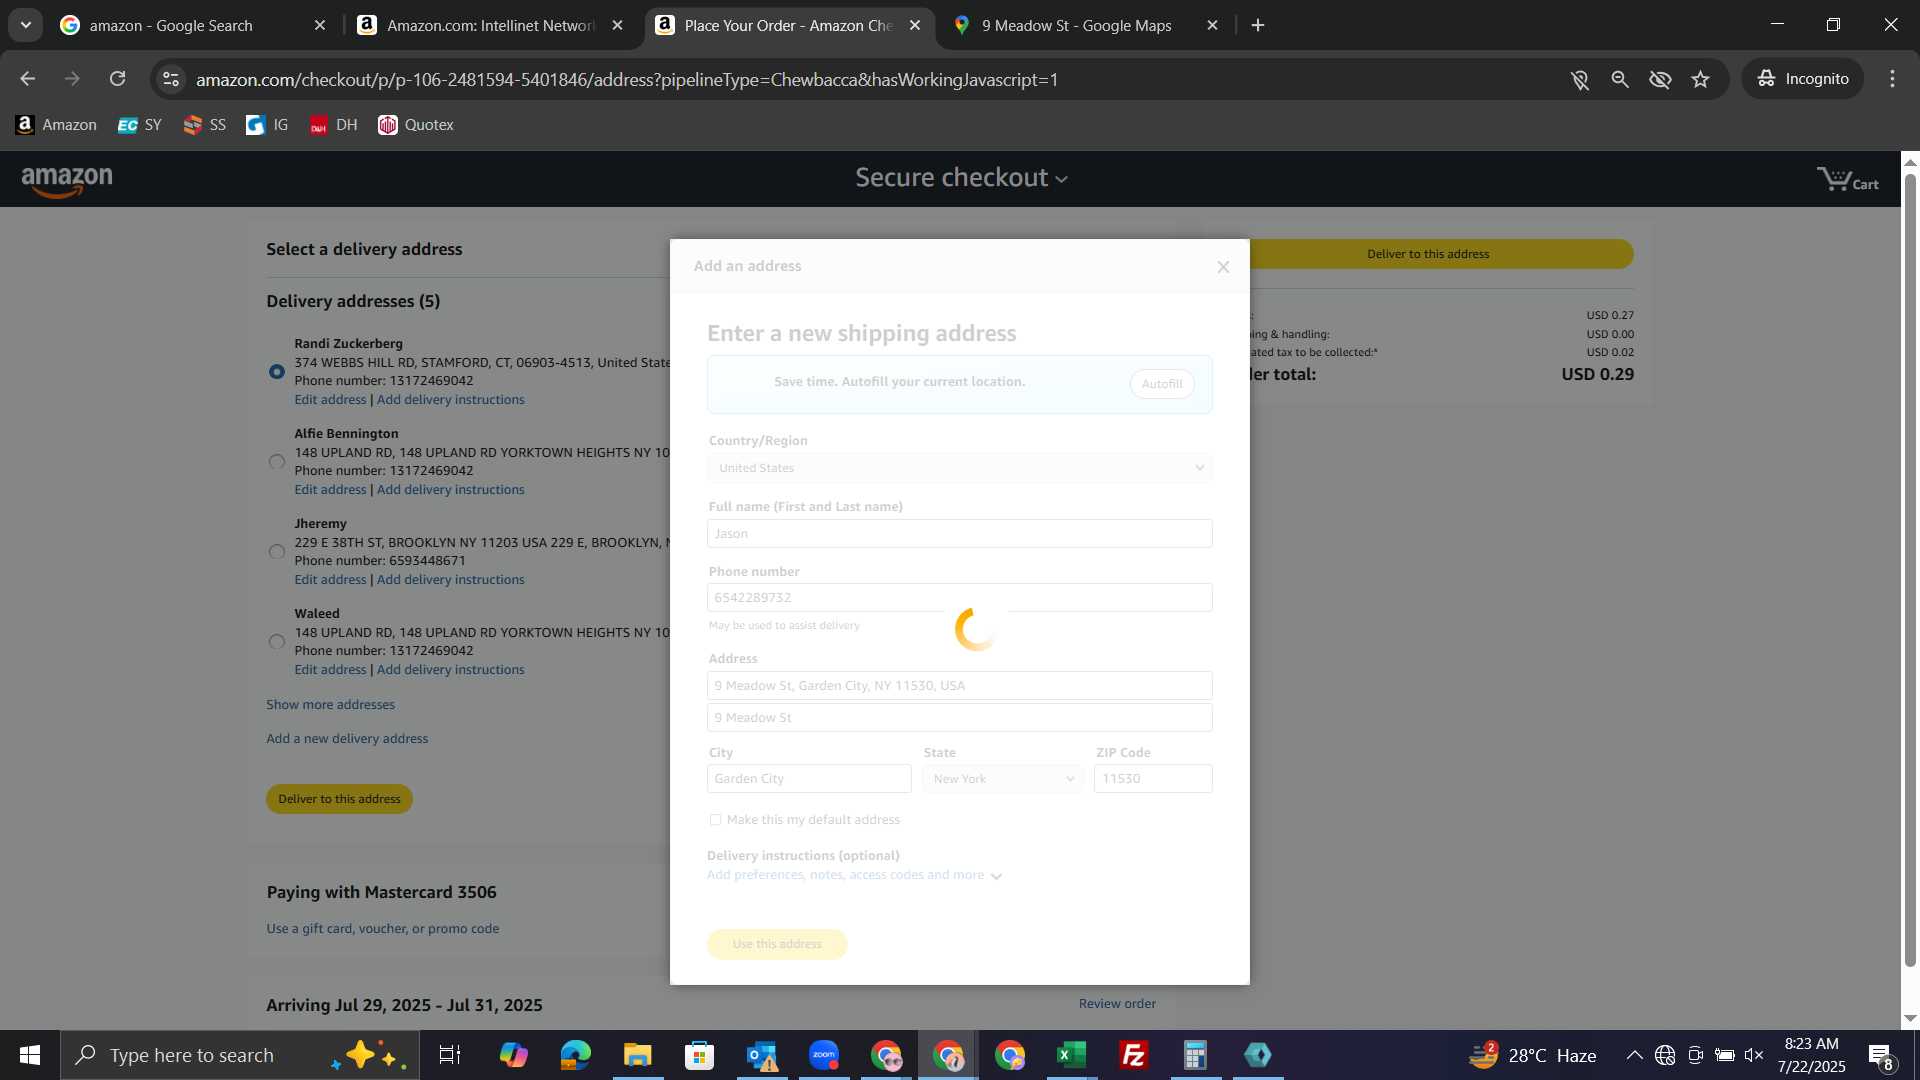Click ZIP Code input field
The image size is (1920, 1080).
point(1153,779)
